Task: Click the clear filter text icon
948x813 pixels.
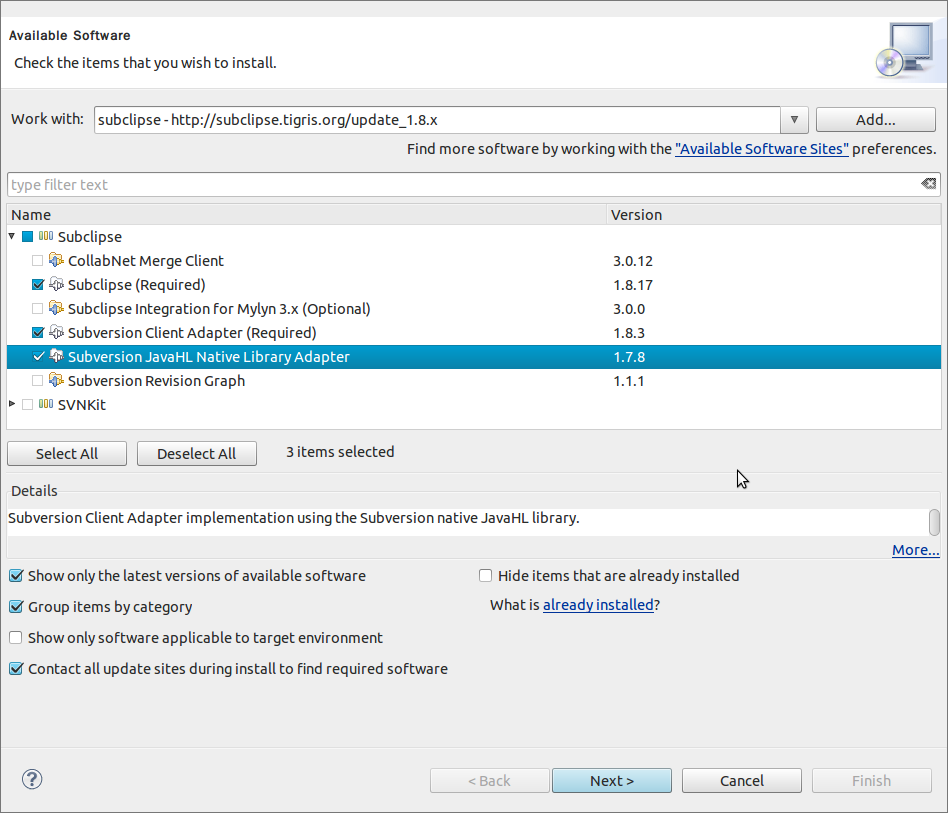Action: [x=929, y=184]
